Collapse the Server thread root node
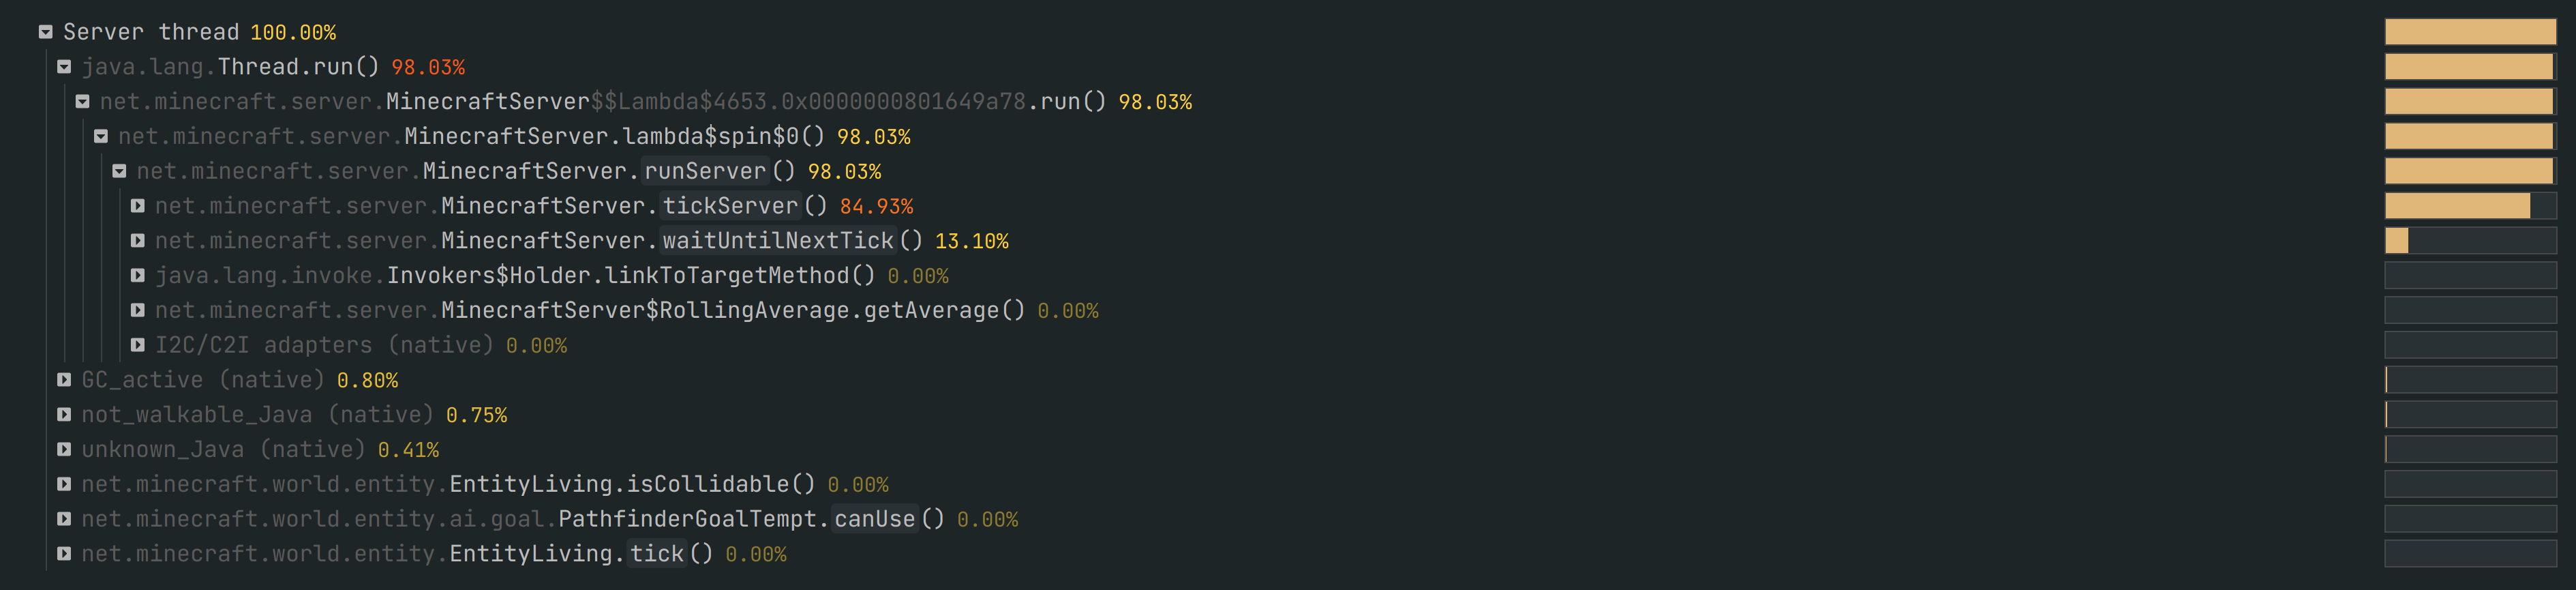The image size is (2576, 590). [x=46, y=32]
